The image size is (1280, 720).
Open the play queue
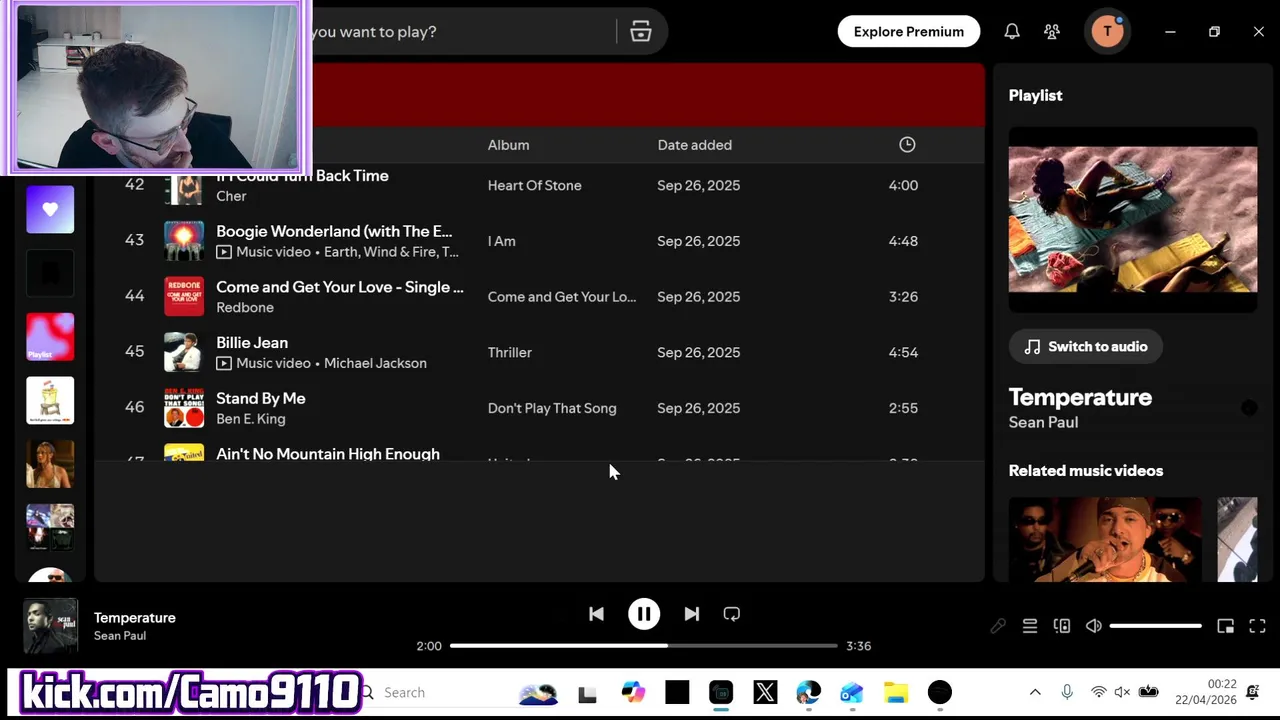coord(1030,626)
